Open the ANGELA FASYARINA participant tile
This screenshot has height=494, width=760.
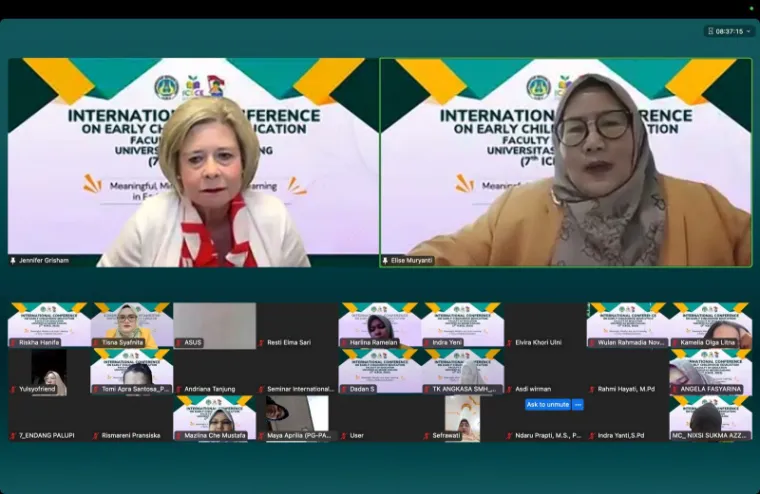click(710, 370)
